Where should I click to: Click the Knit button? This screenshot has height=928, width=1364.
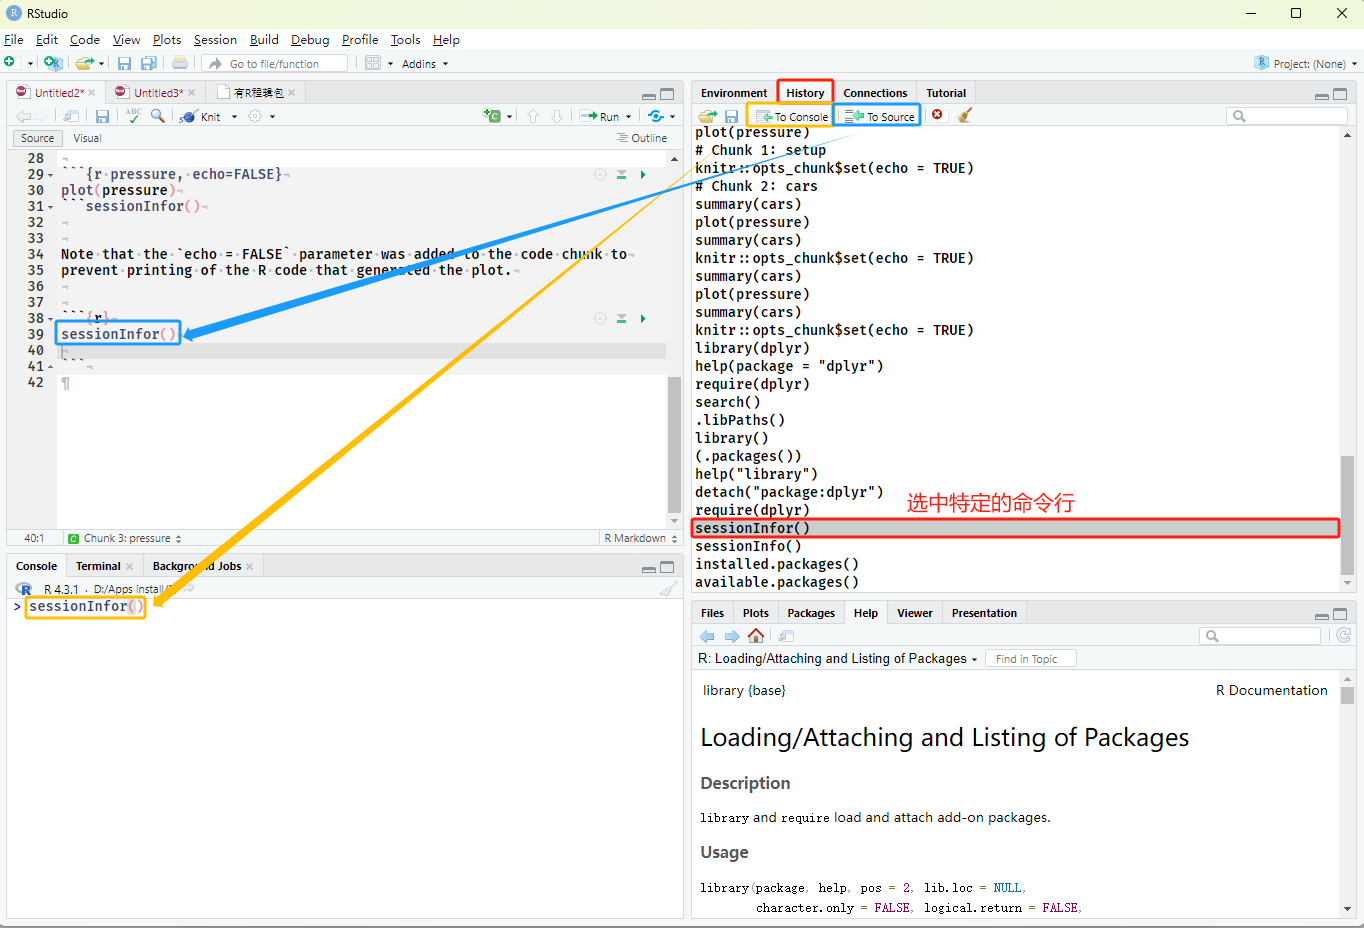coord(200,116)
